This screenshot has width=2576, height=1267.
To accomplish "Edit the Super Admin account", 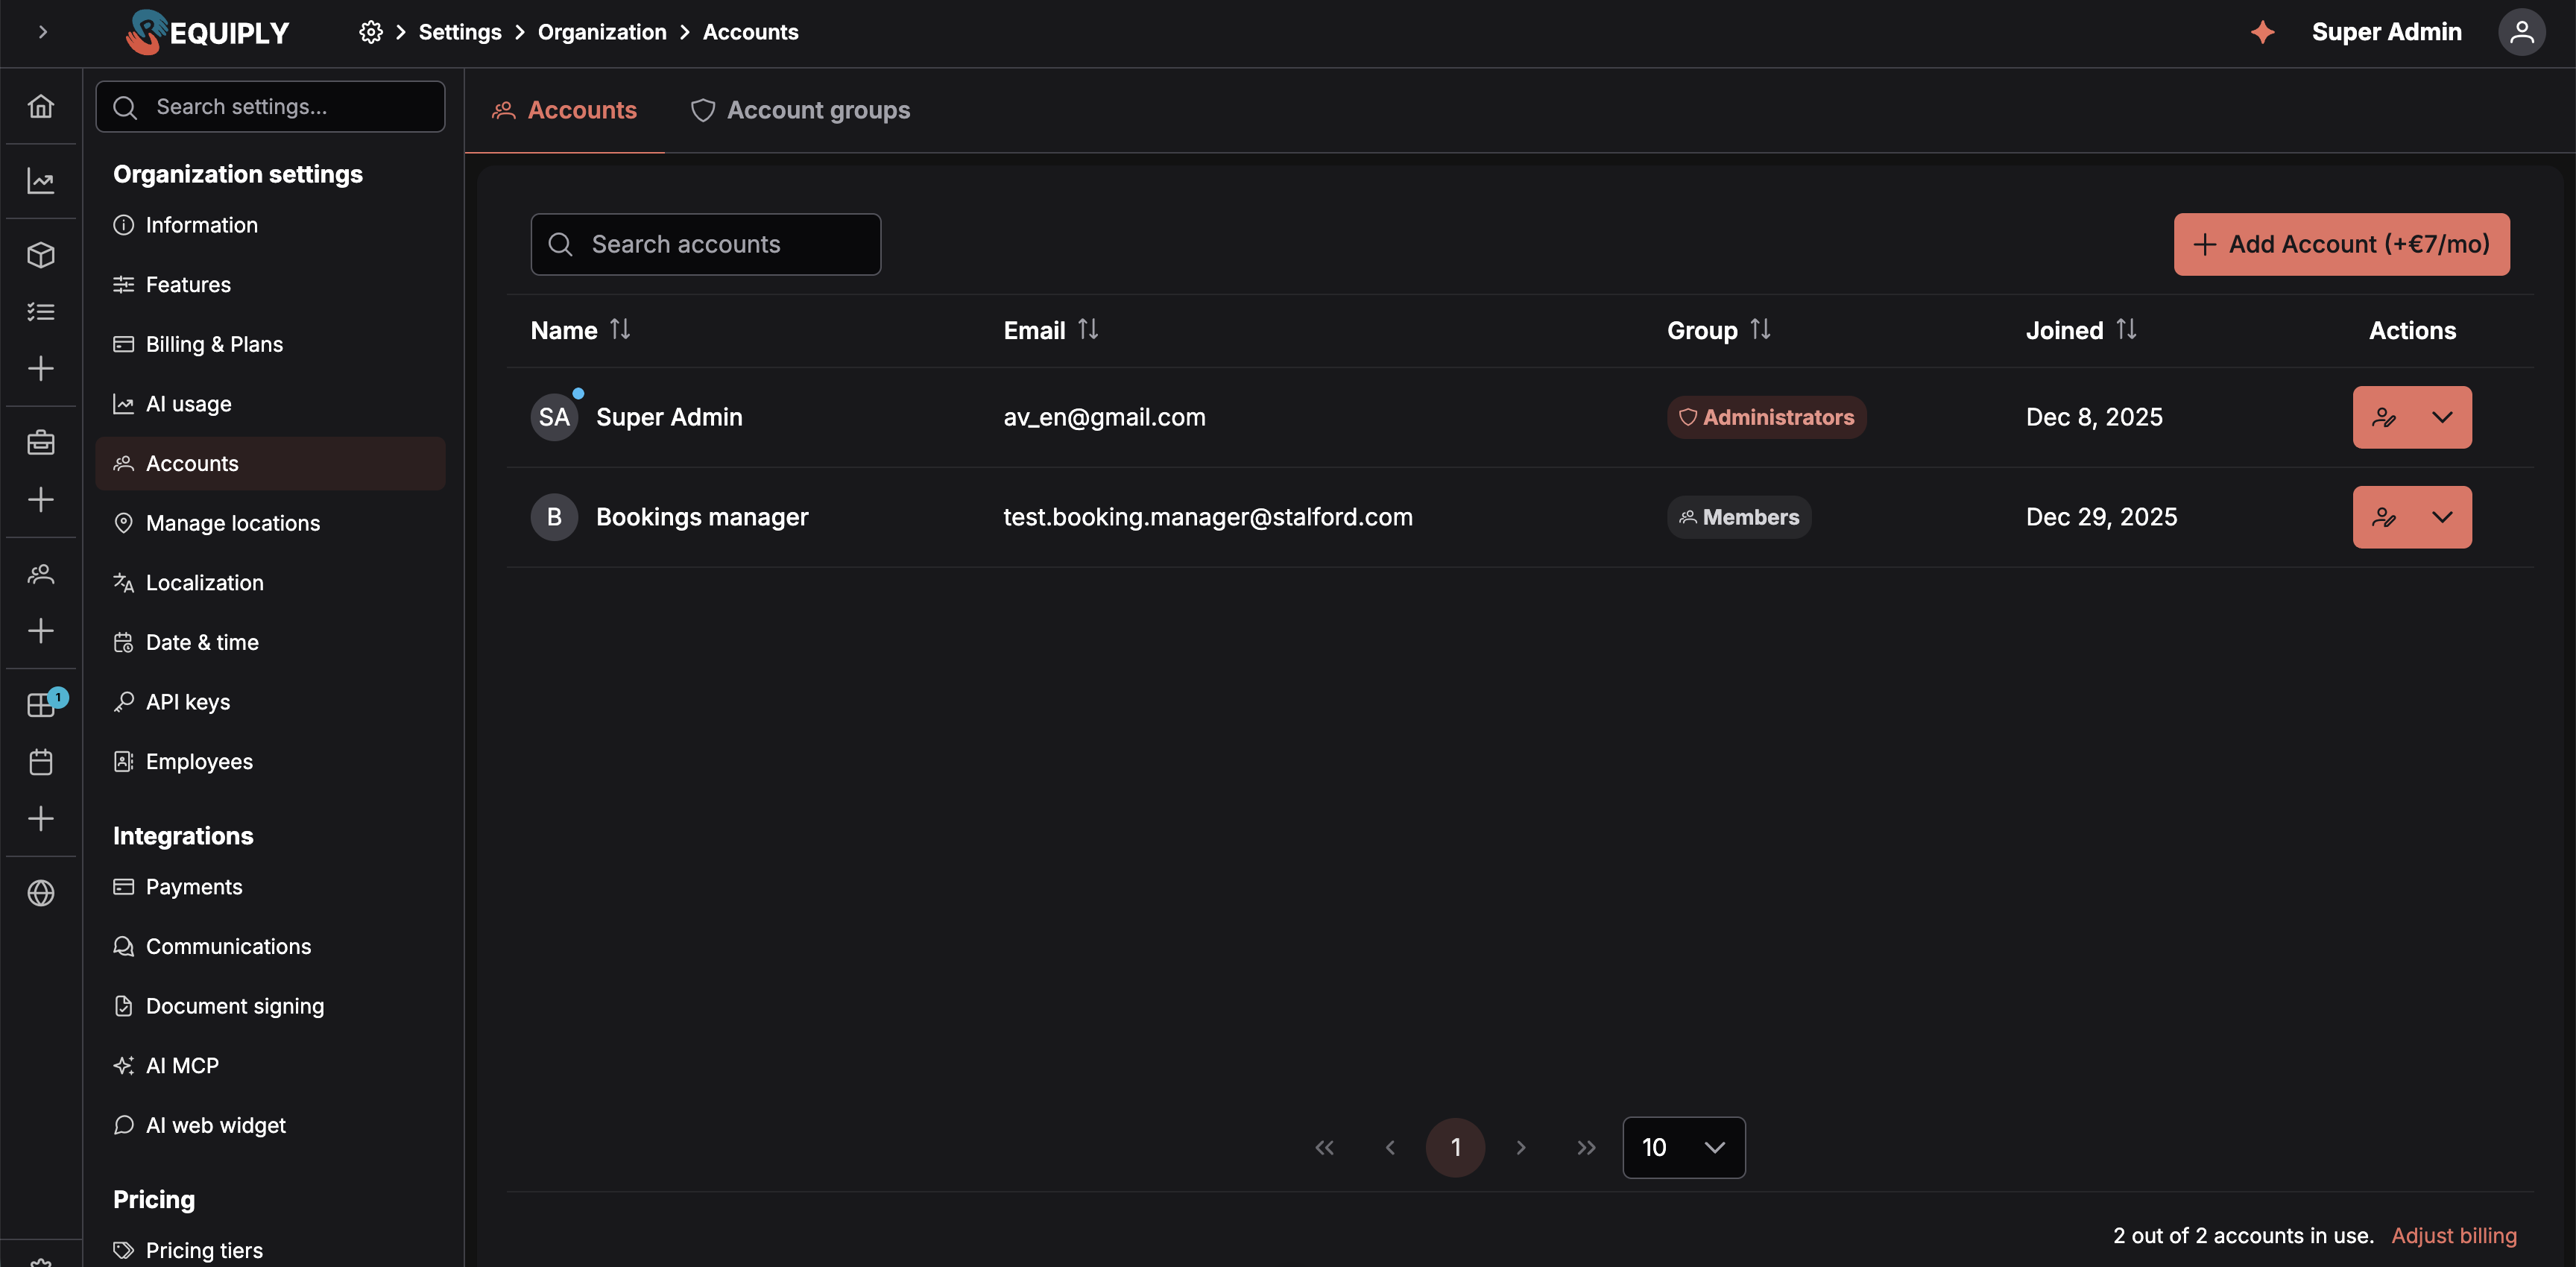I will point(2384,417).
